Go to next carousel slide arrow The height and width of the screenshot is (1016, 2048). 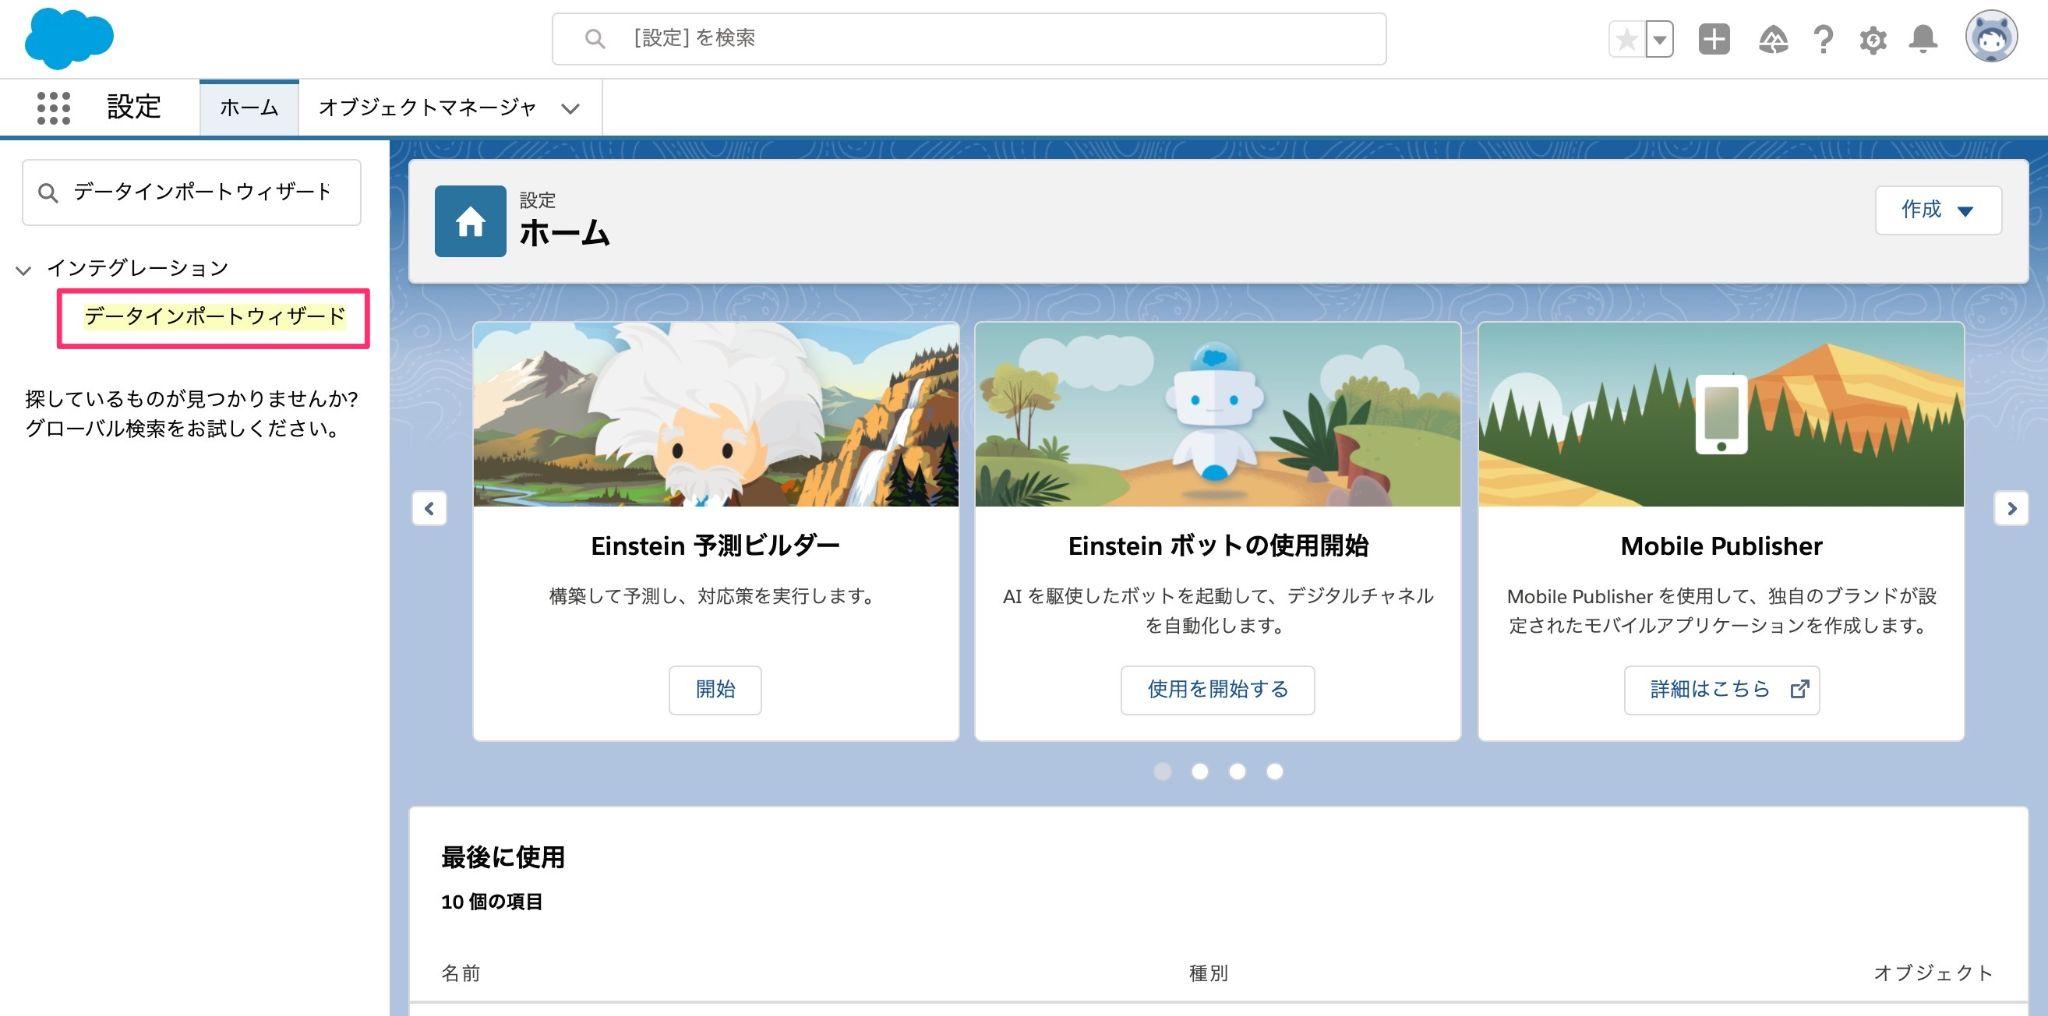[2011, 508]
